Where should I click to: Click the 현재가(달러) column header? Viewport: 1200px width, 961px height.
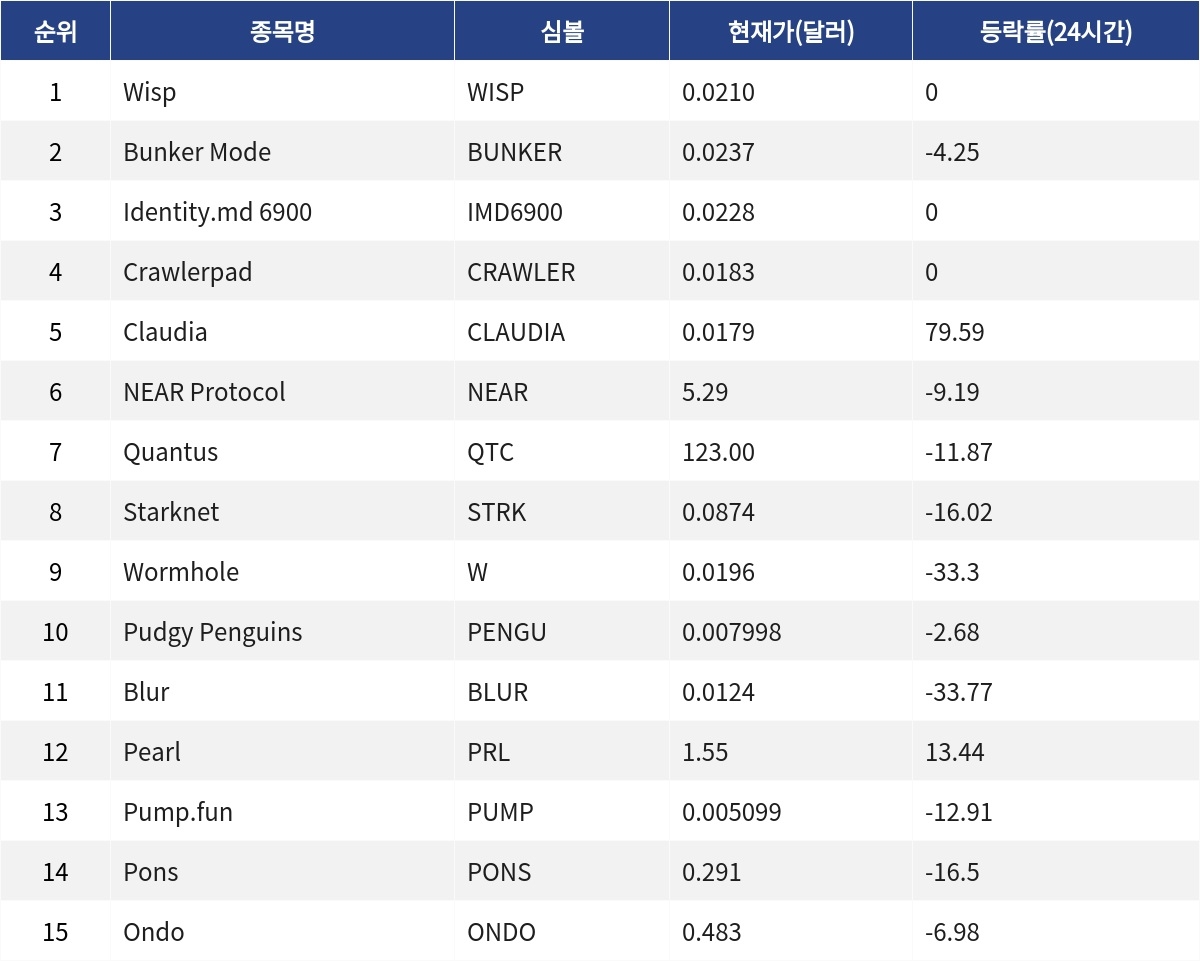click(x=791, y=31)
